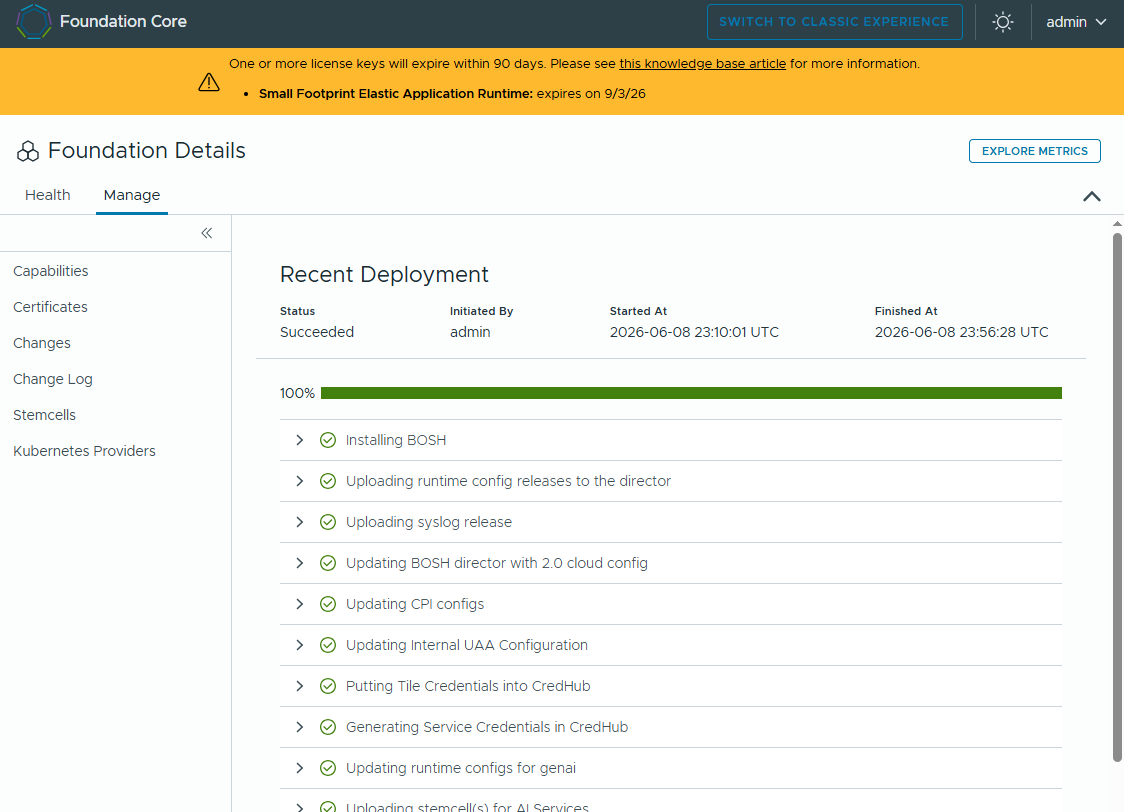Click the Foundation Core logo icon
1124x812 pixels.
(x=33, y=22)
